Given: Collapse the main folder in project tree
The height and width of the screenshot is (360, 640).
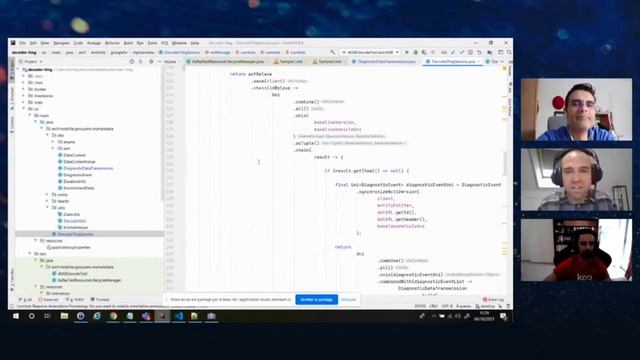Looking at the screenshot, I should 30,116.
